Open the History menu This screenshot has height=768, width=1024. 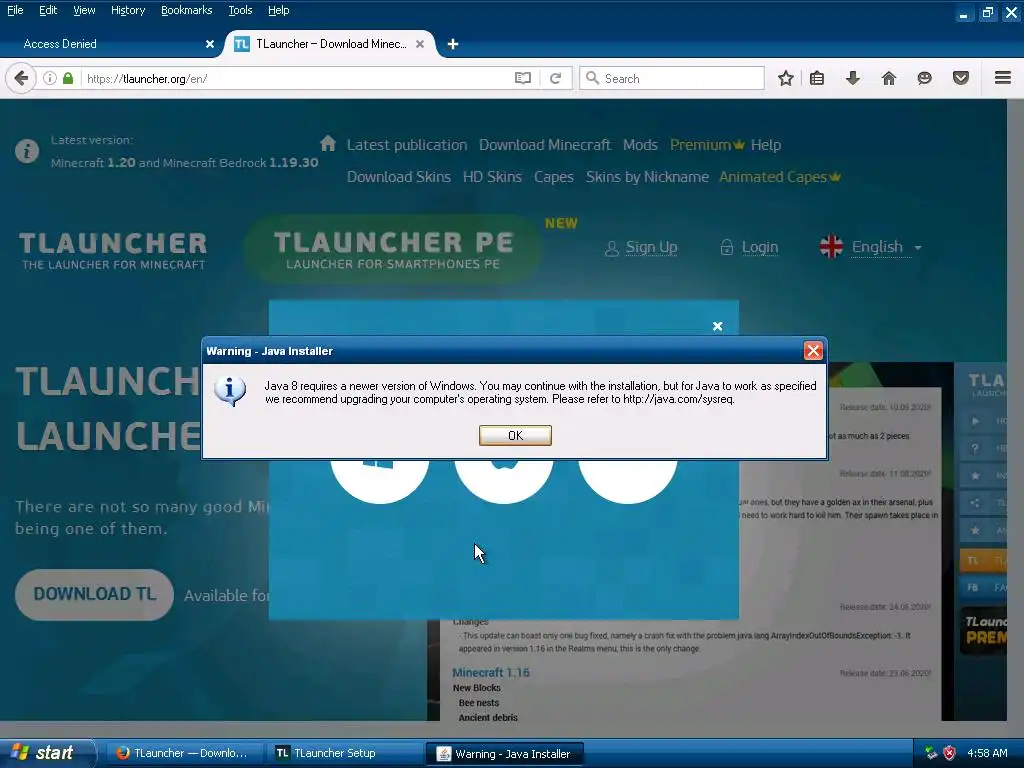point(128,10)
